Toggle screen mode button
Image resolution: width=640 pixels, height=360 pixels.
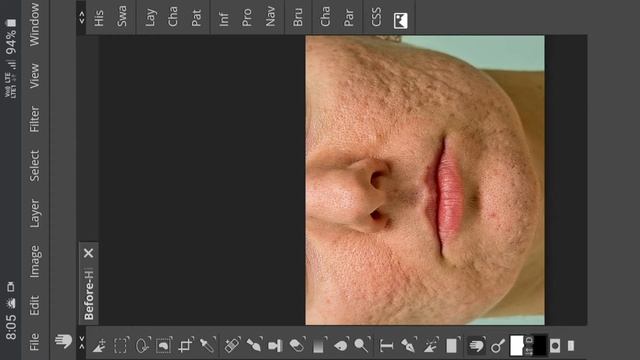[571, 346]
